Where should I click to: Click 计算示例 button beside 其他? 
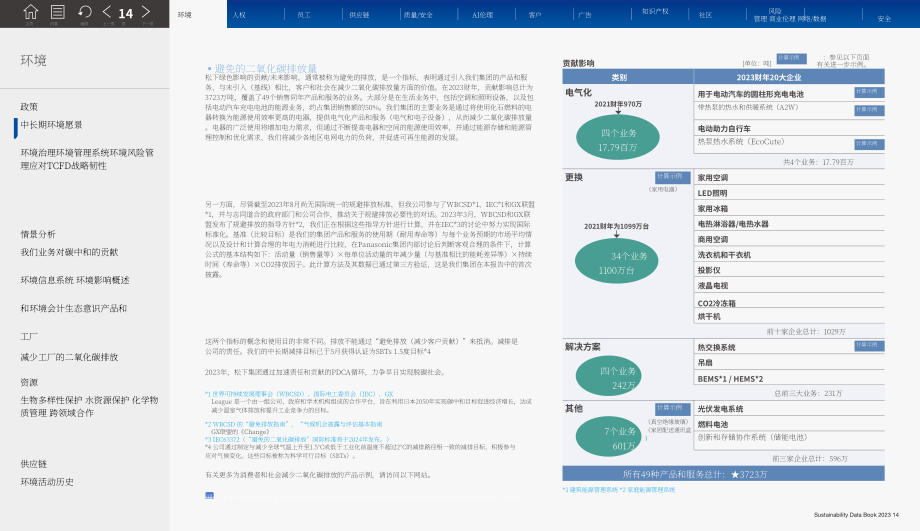[x=672, y=409]
